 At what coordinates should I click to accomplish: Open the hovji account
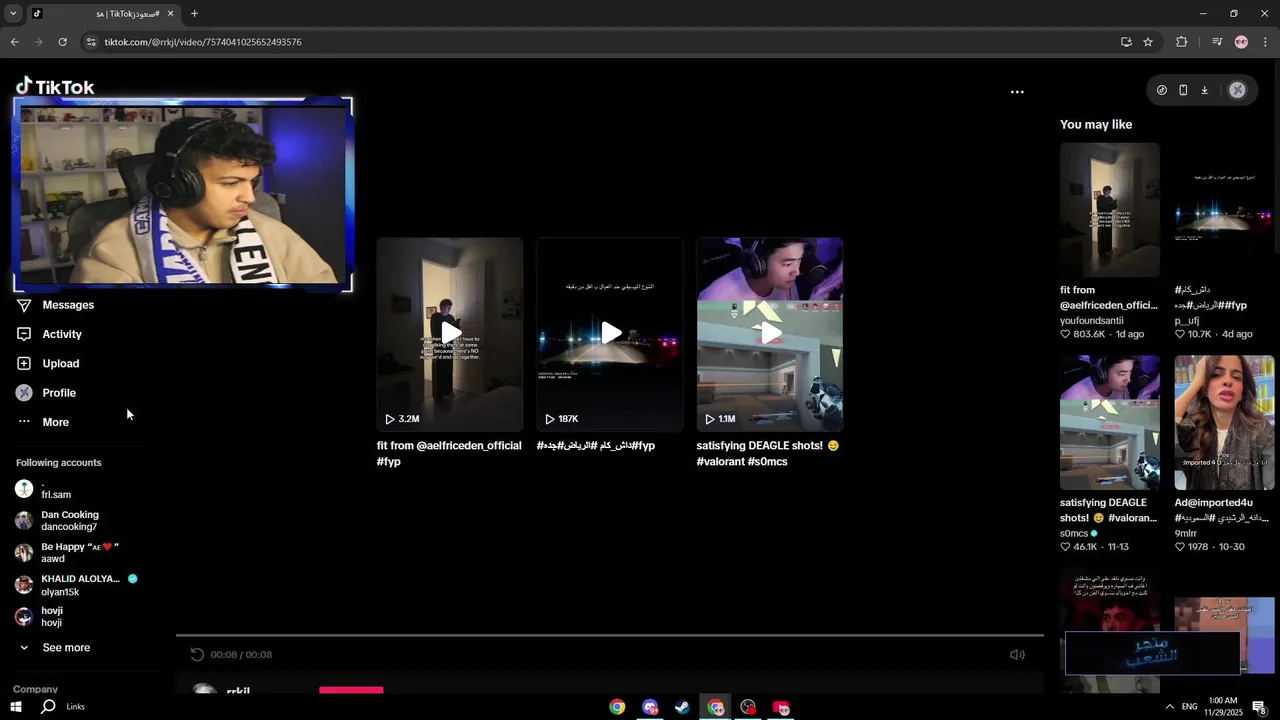[x=40, y=617]
